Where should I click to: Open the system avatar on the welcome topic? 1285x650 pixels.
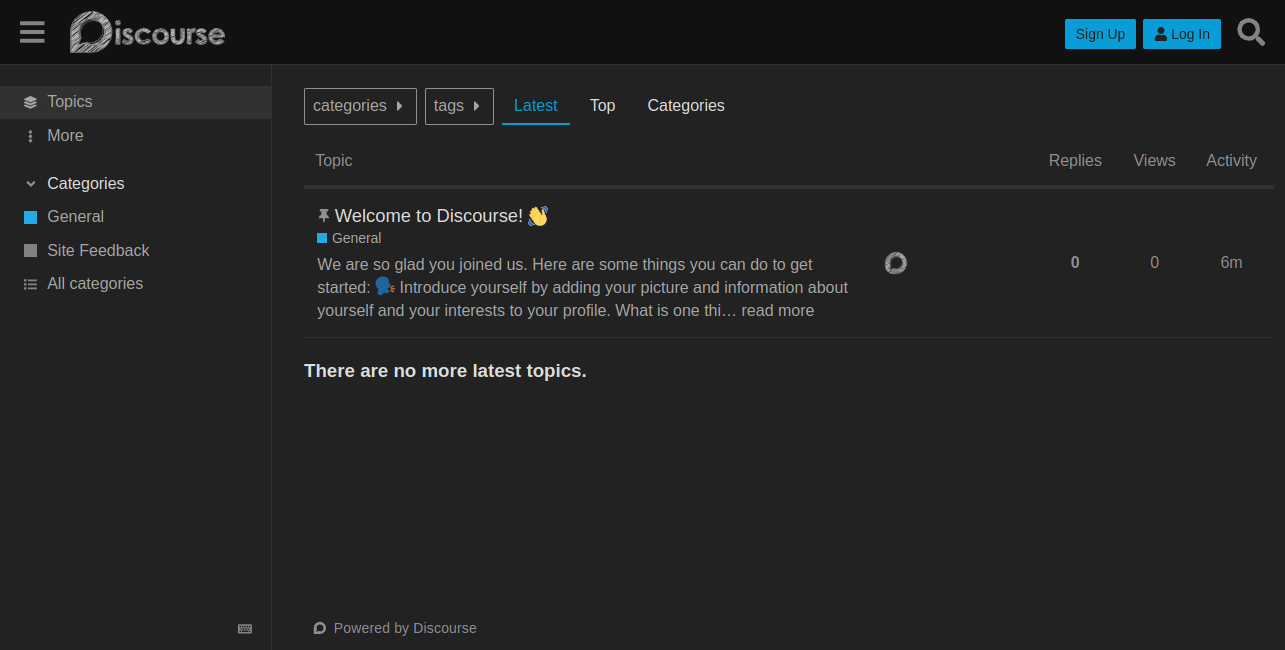895,262
